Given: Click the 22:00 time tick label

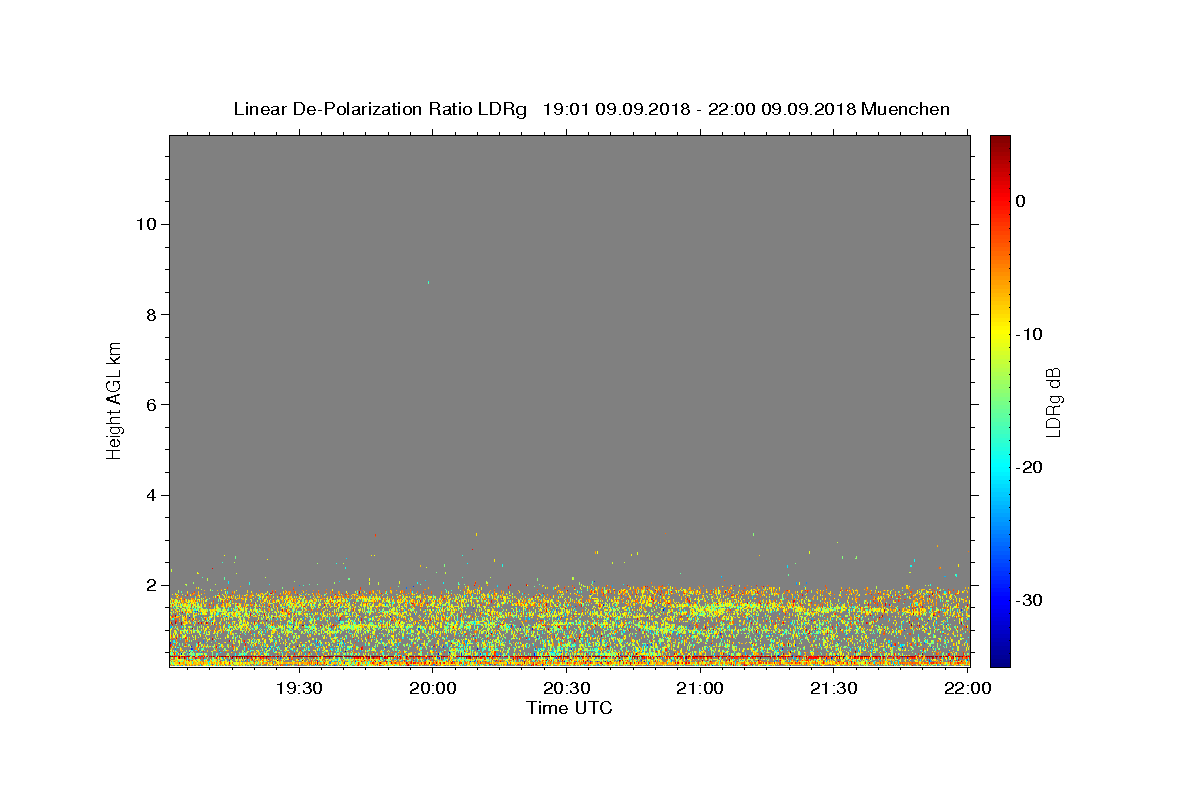Looking at the screenshot, I should coord(968,688).
